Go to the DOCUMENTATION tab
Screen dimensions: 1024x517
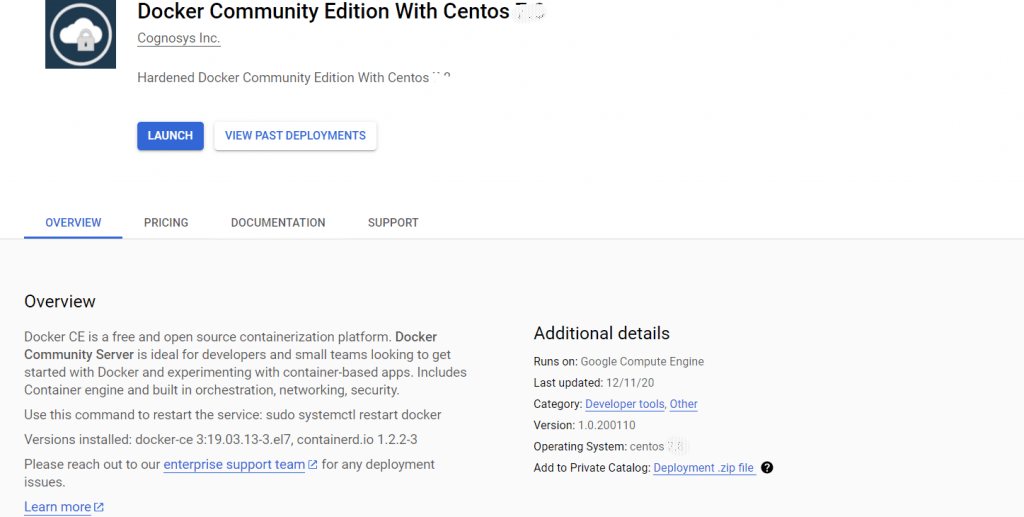[278, 223]
